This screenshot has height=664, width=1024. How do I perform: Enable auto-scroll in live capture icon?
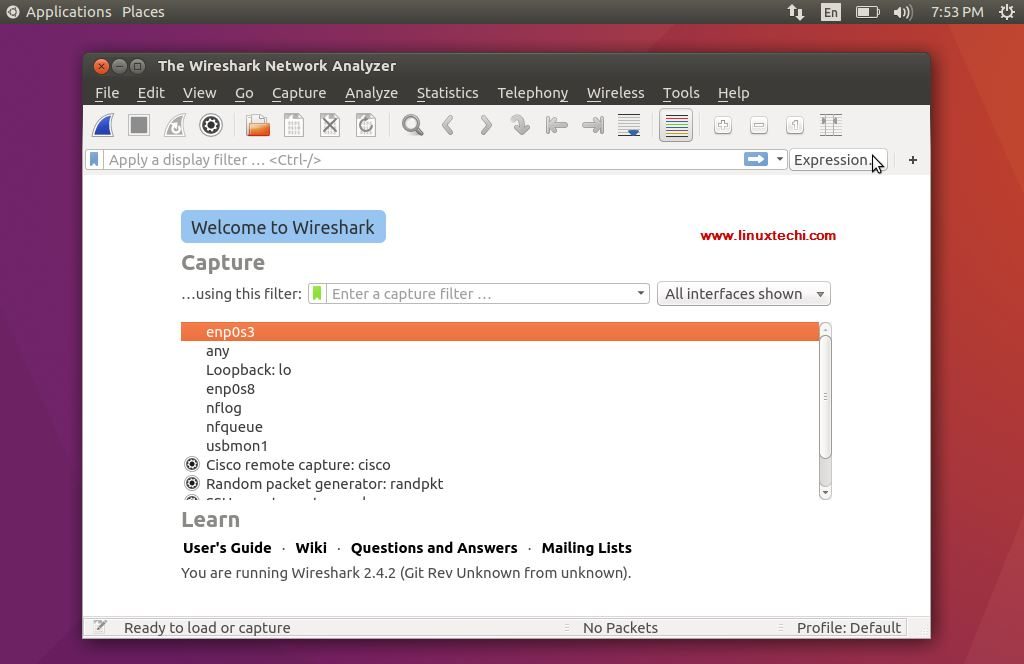pos(629,125)
